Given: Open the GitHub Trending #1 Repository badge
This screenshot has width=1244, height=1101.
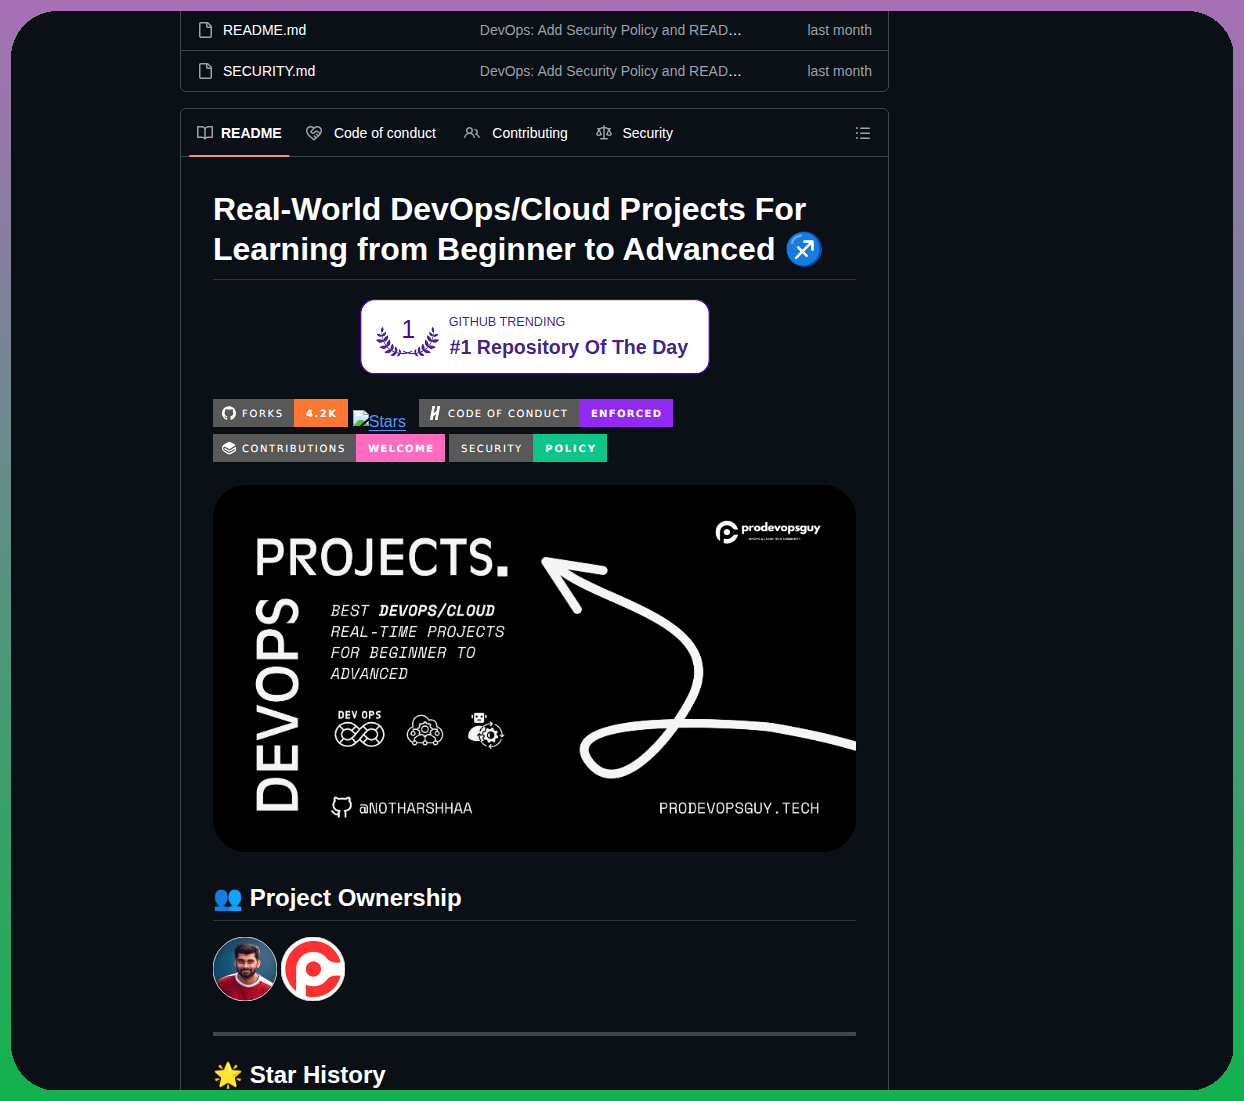Looking at the screenshot, I should (x=535, y=337).
